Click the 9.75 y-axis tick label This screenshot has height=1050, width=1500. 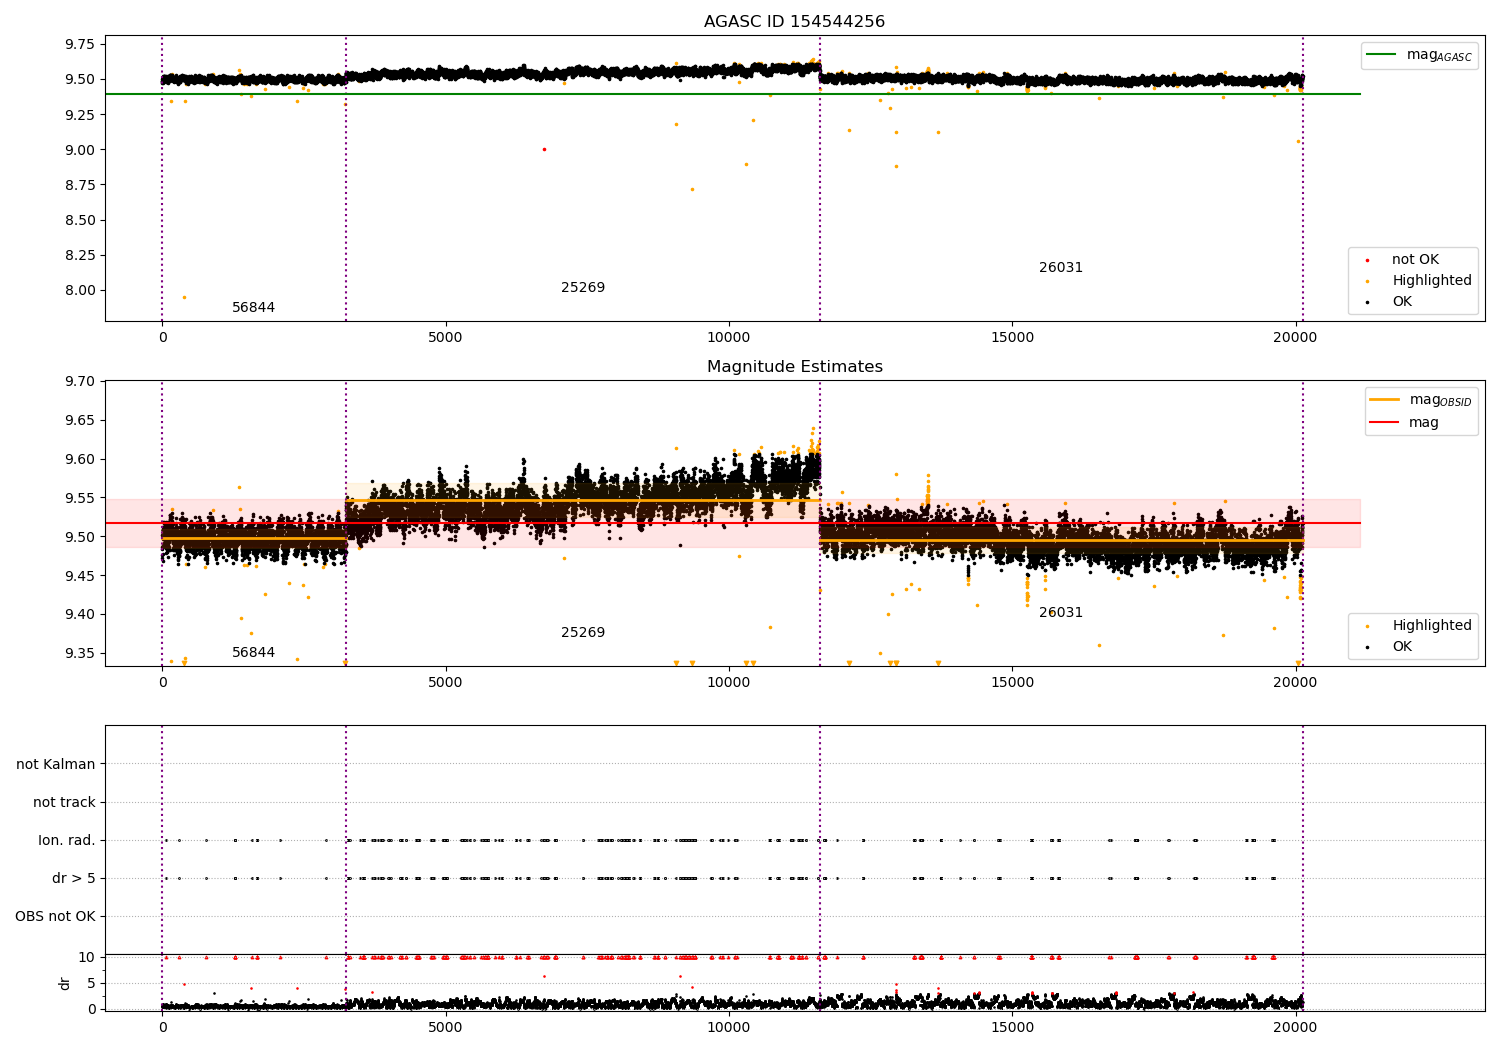[x=79, y=44]
